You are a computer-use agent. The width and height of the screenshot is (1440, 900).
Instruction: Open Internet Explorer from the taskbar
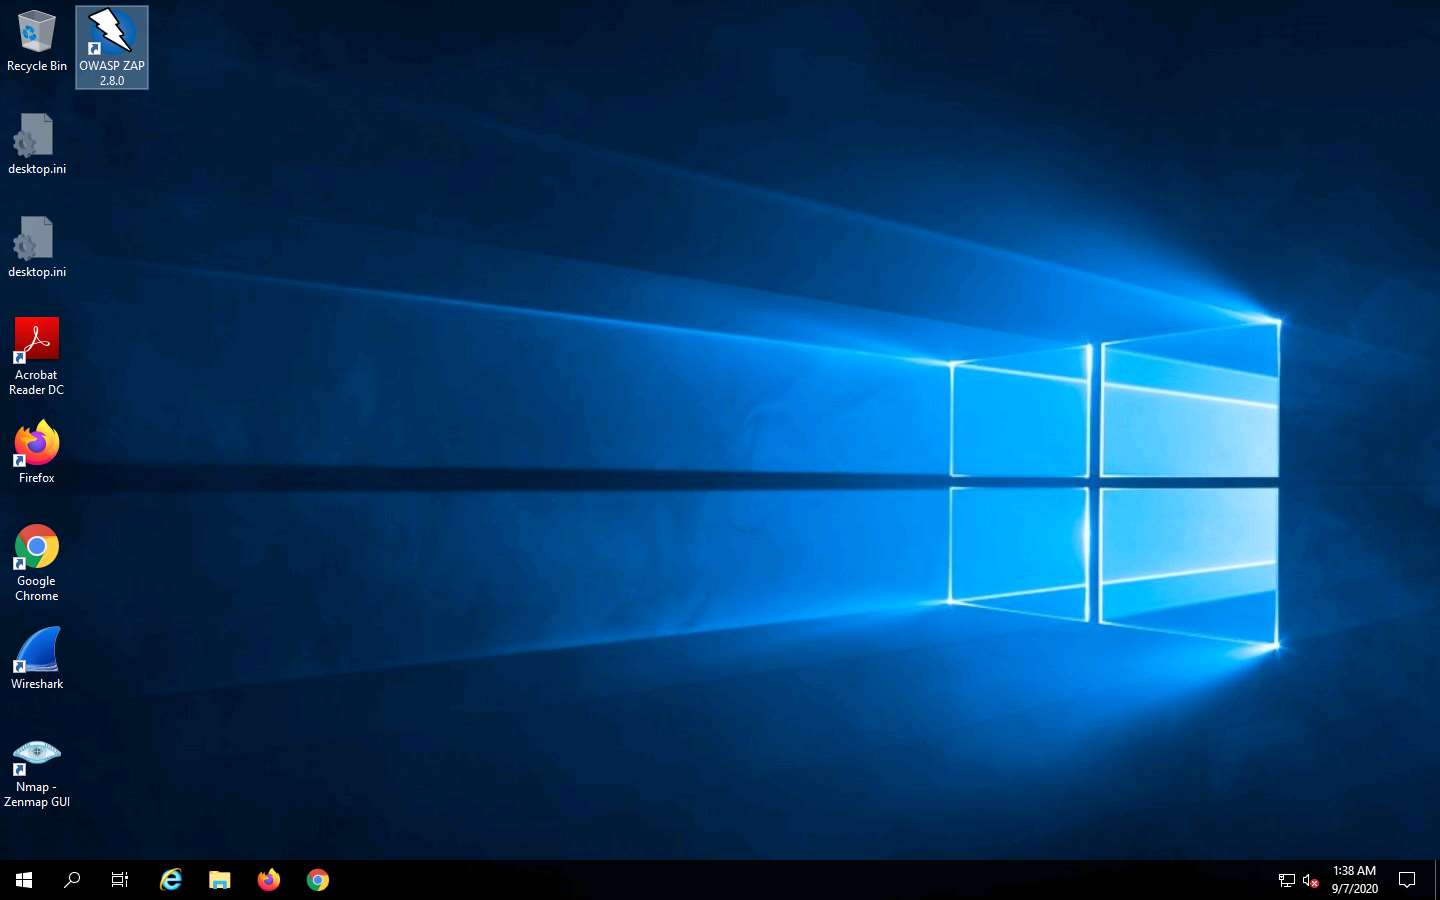(x=170, y=880)
